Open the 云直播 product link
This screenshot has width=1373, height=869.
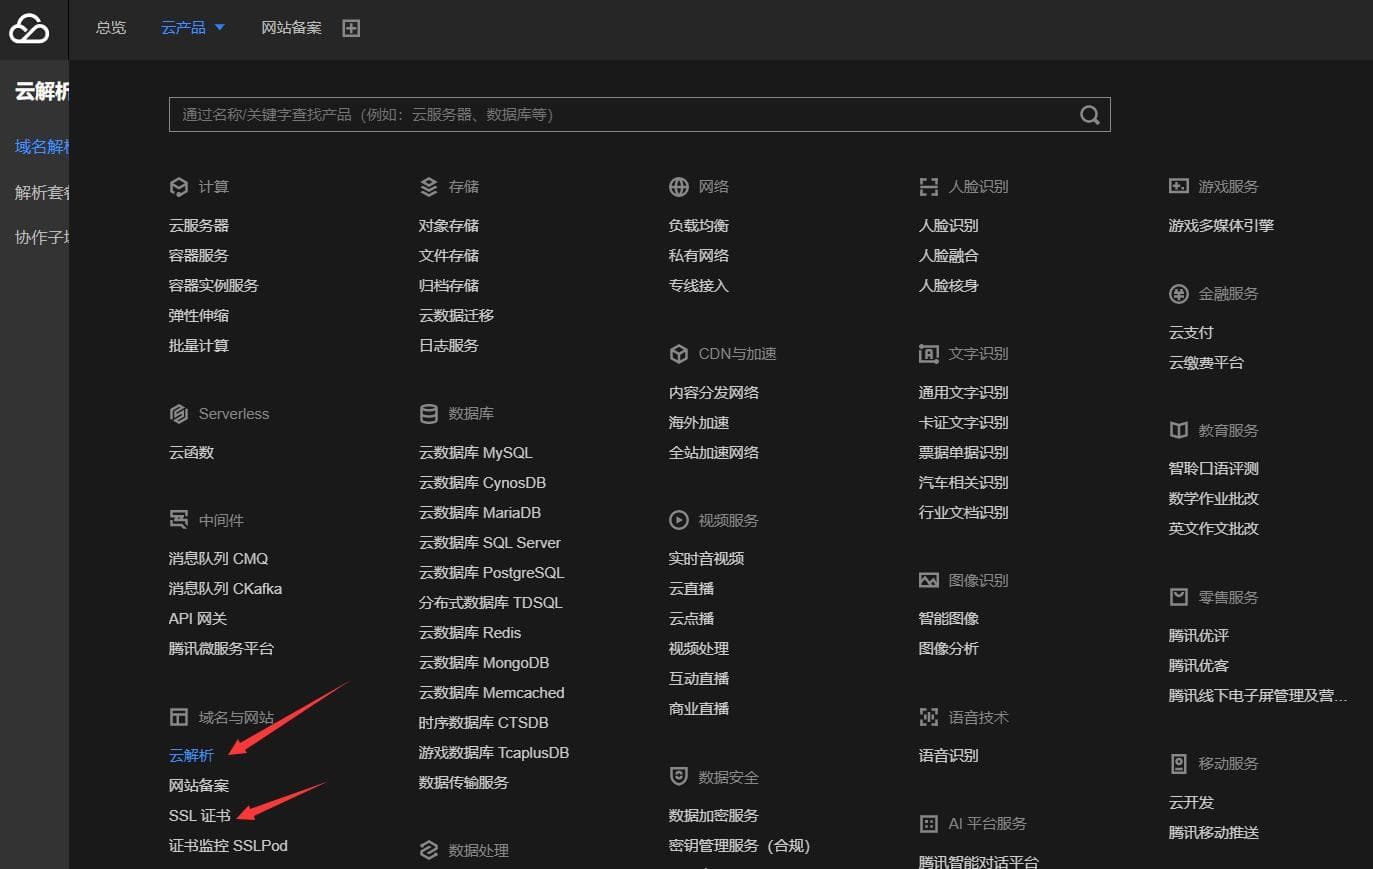(691, 589)
